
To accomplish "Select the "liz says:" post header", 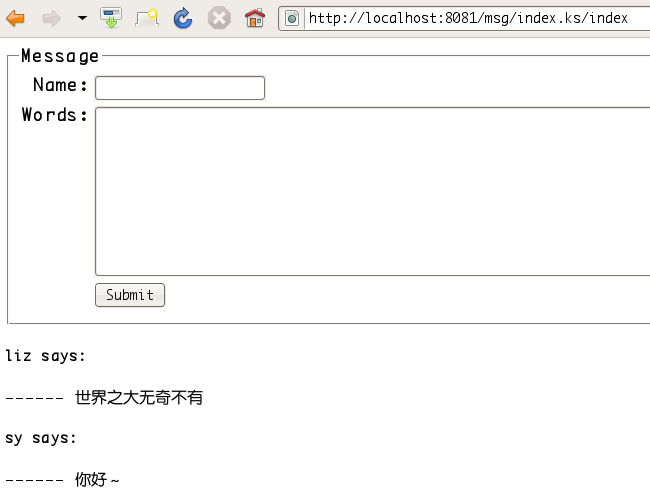I will [x=46, y=356].
